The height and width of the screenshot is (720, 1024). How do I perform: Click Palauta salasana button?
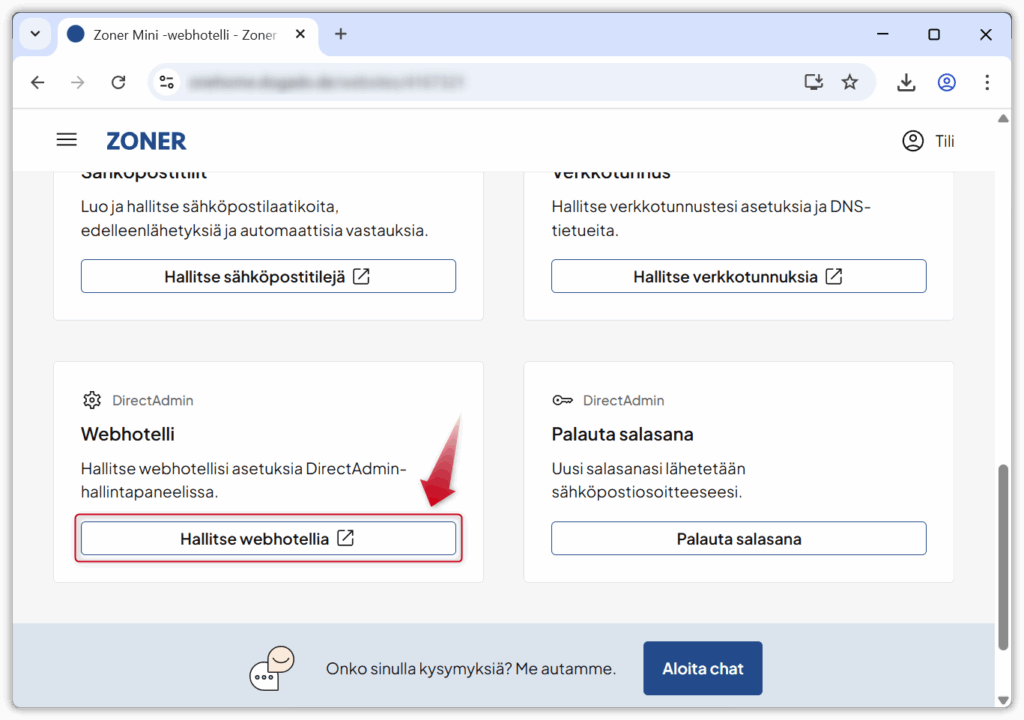click(738, 538)
